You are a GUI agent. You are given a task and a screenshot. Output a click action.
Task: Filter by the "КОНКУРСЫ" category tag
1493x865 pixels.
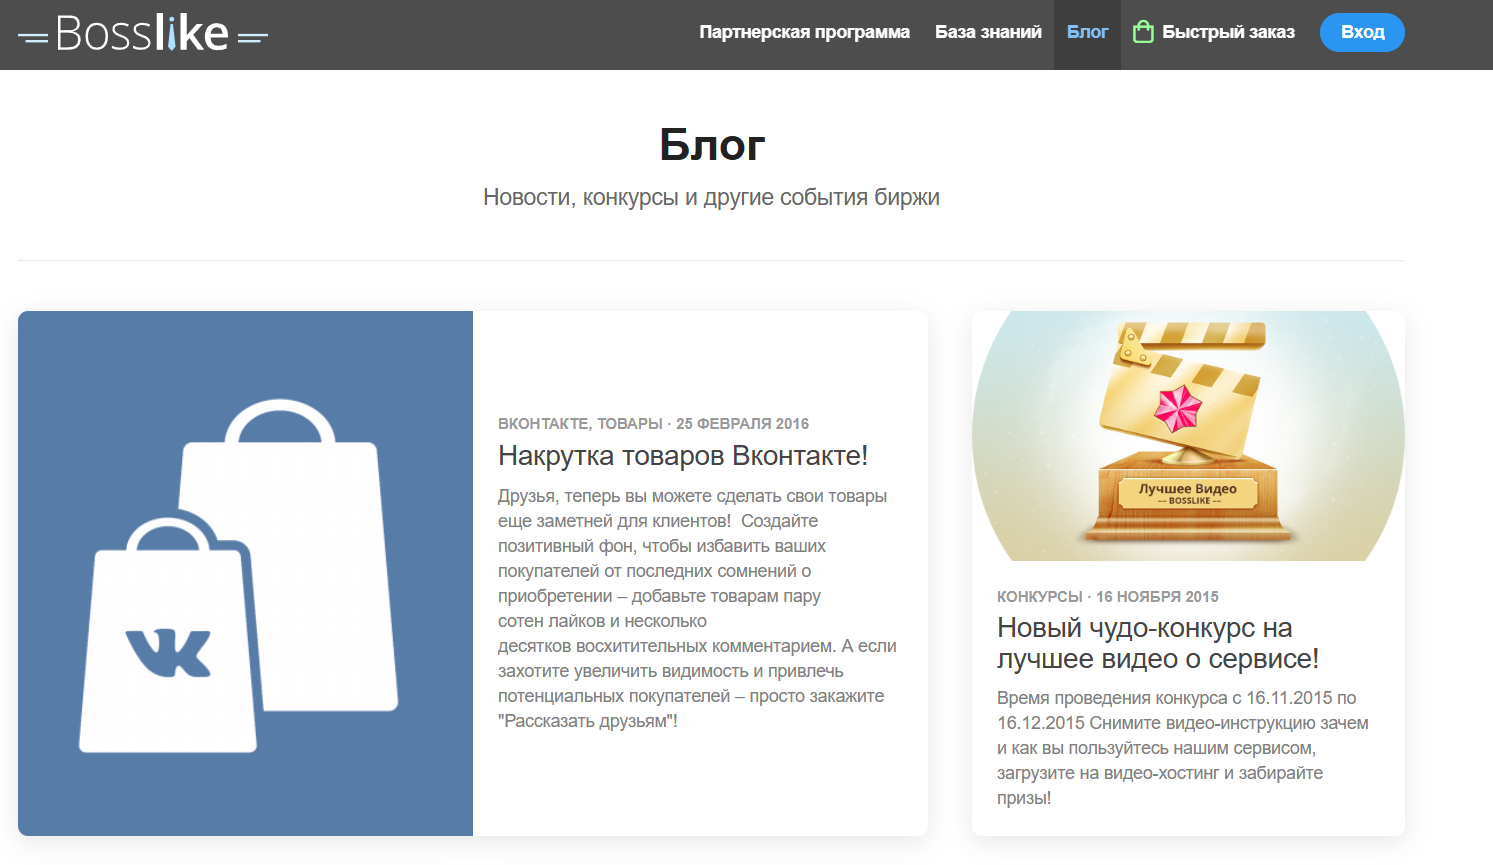click(x=1039, y=597)
